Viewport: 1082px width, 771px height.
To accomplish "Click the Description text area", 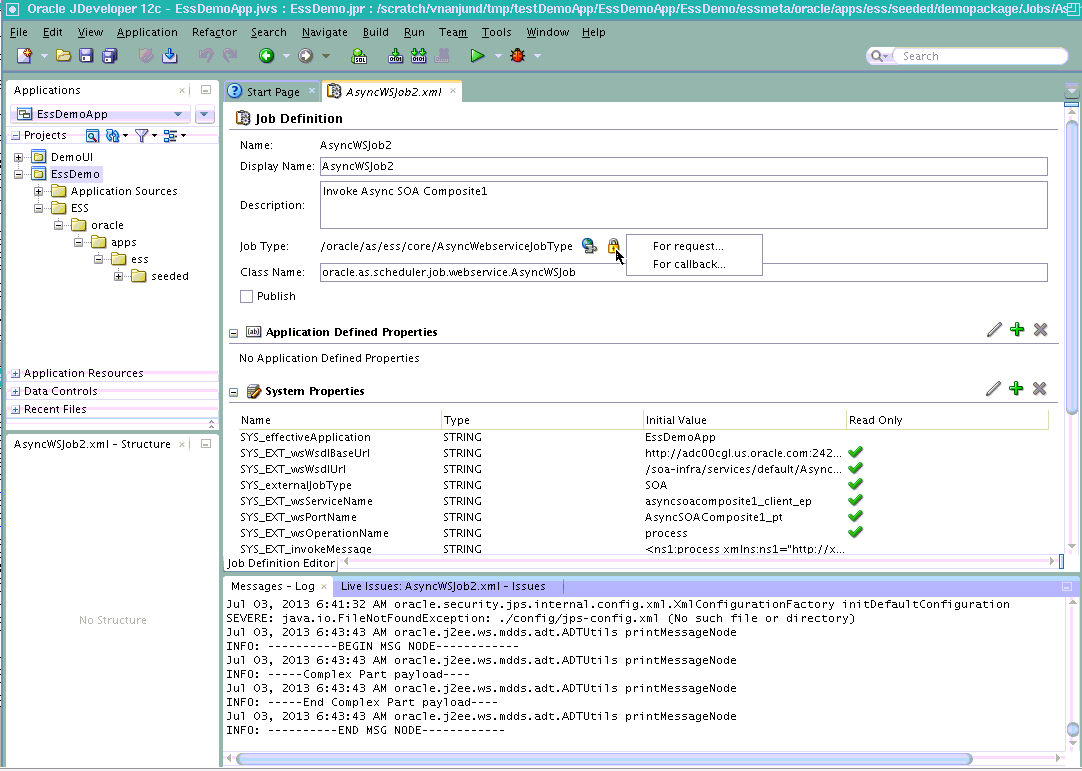I will (683, 205).
